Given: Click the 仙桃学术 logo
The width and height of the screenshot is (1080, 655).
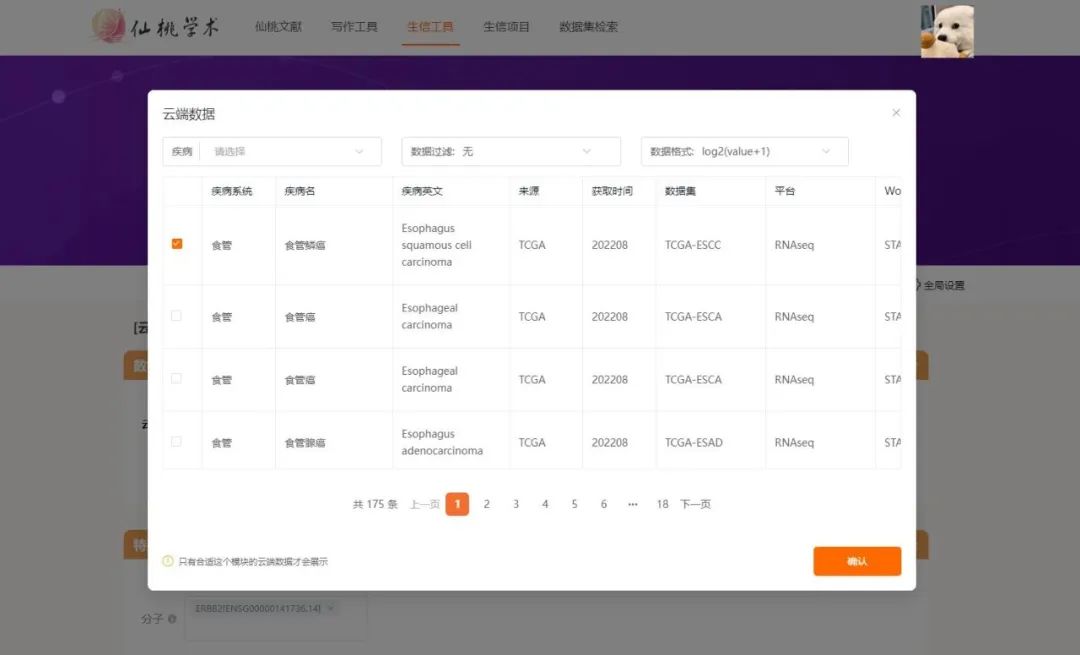Looking at the screenshot, I should 155,26.
